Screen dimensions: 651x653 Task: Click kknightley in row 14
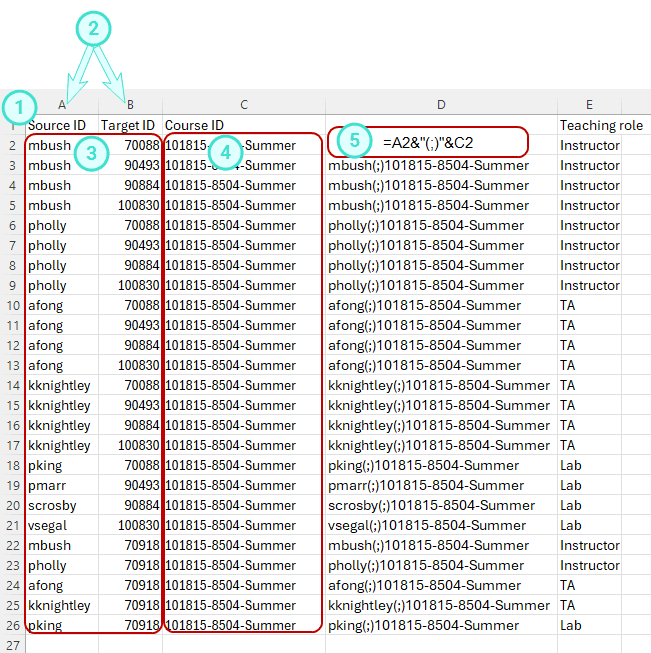point(62,385)
